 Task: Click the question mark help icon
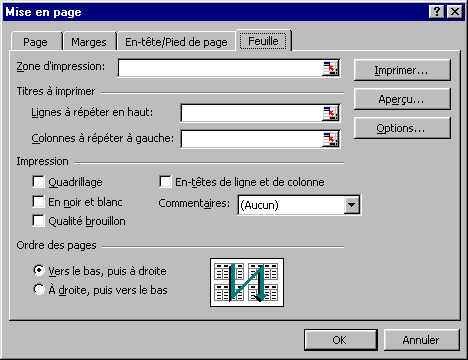click(437, 12)
